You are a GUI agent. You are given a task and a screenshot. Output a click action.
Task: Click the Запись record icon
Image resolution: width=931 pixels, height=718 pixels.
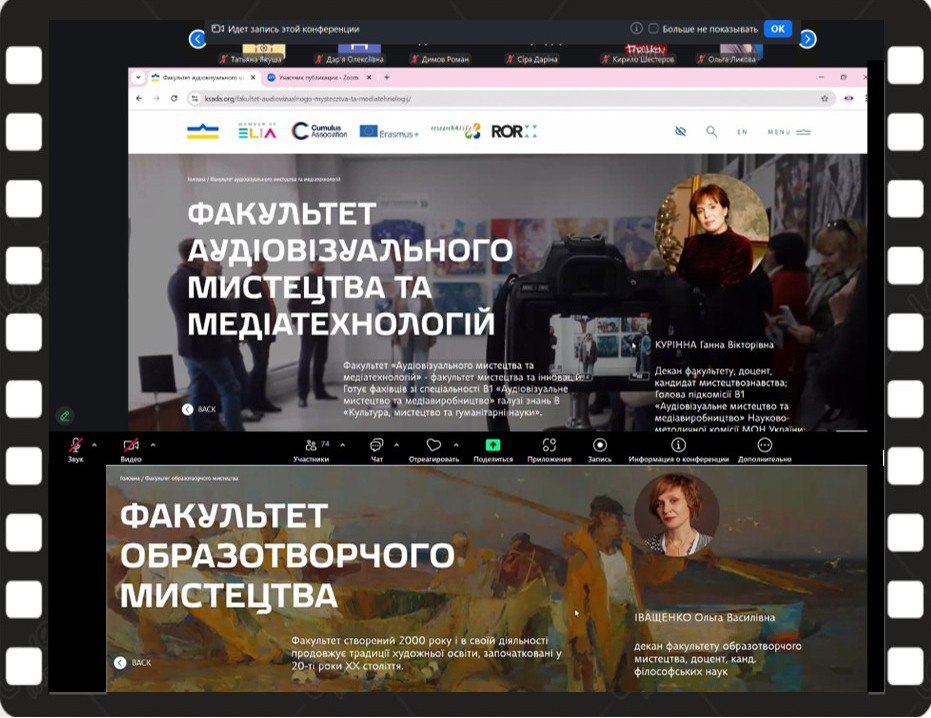pyautogui.click(x=599, y=445)
